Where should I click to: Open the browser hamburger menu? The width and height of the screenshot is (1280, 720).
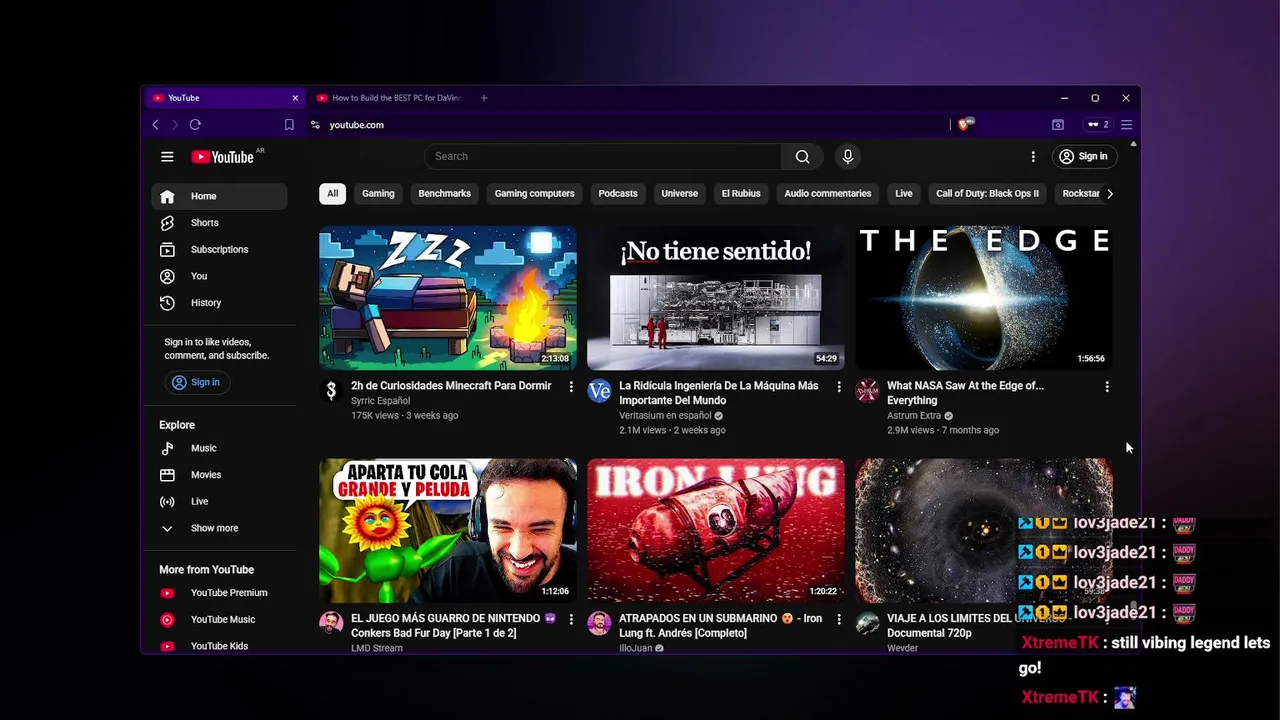pos(1126,125)
